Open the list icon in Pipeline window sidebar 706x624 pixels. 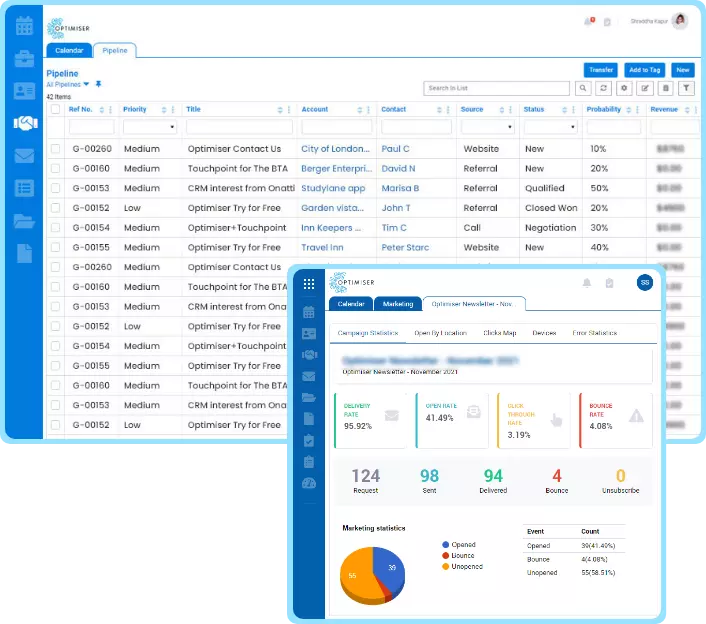pyautogui.click(x=24, y=188)
